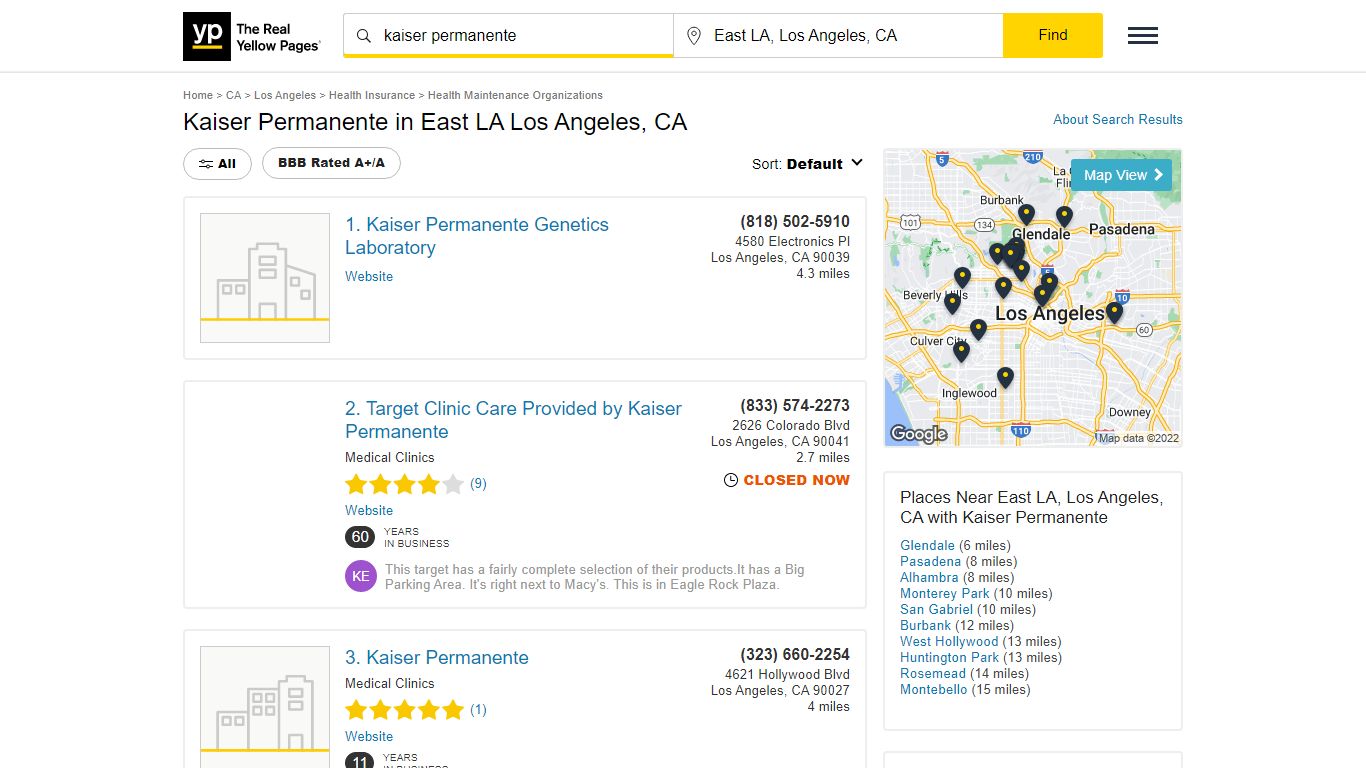The image size is (1366, 768).
Task: Apply the BBB Rated A+/A filter
Action: pyautogui.click(x=331, y=163)
